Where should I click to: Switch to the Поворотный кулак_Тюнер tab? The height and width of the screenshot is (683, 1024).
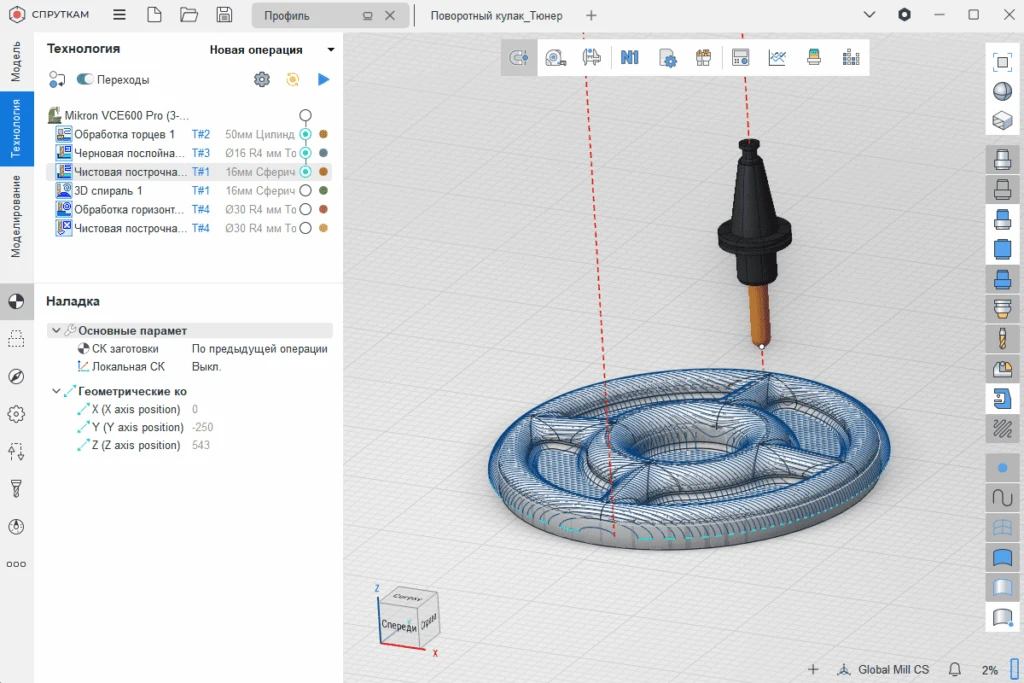coord(495,16)
